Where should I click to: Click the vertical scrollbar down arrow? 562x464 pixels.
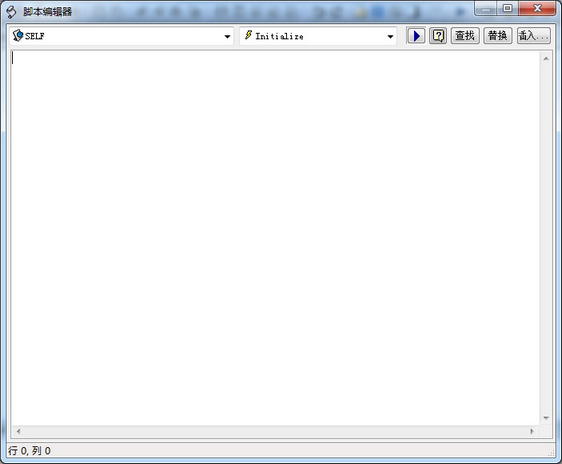coord(546,418)
